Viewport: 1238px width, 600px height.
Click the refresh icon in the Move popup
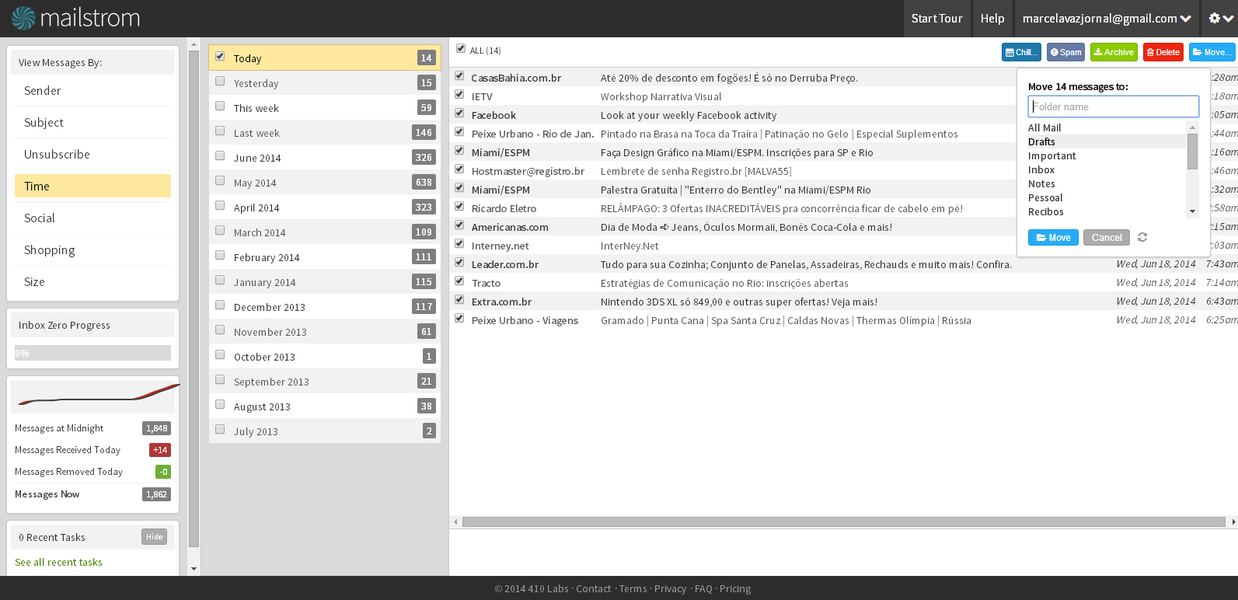point(1142,237)
